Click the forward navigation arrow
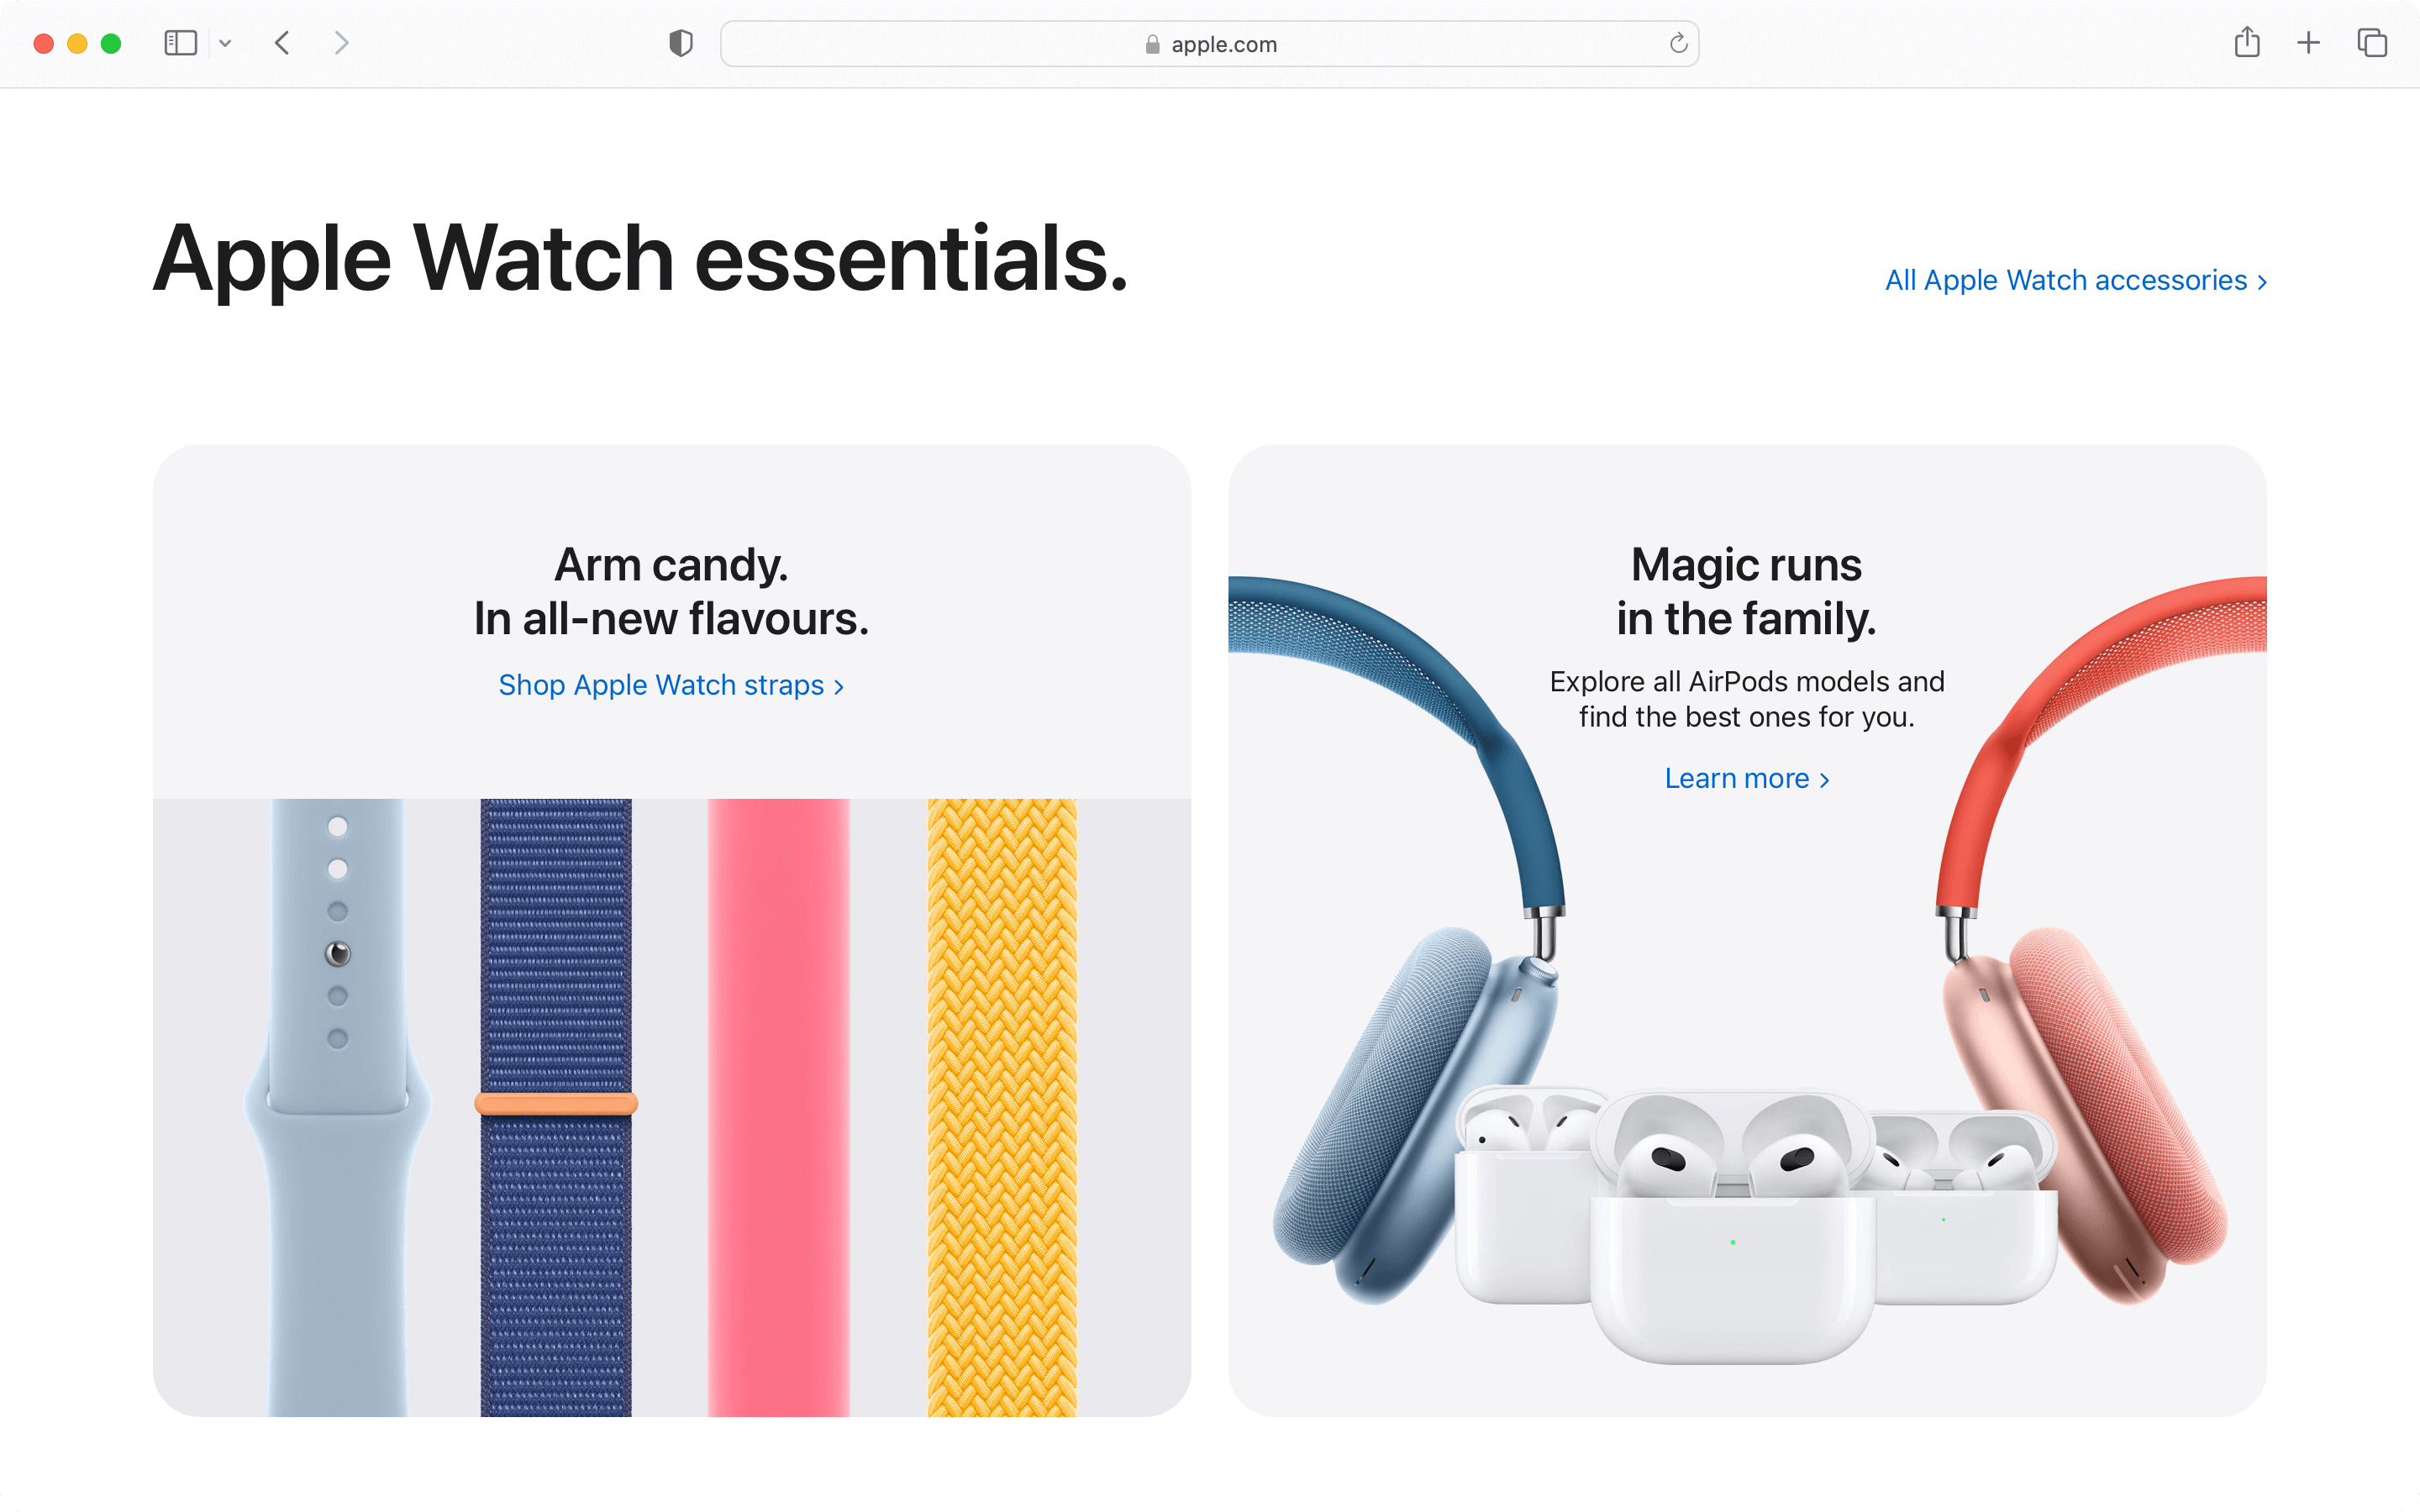 pyautogui.click(x=341, y=44)
